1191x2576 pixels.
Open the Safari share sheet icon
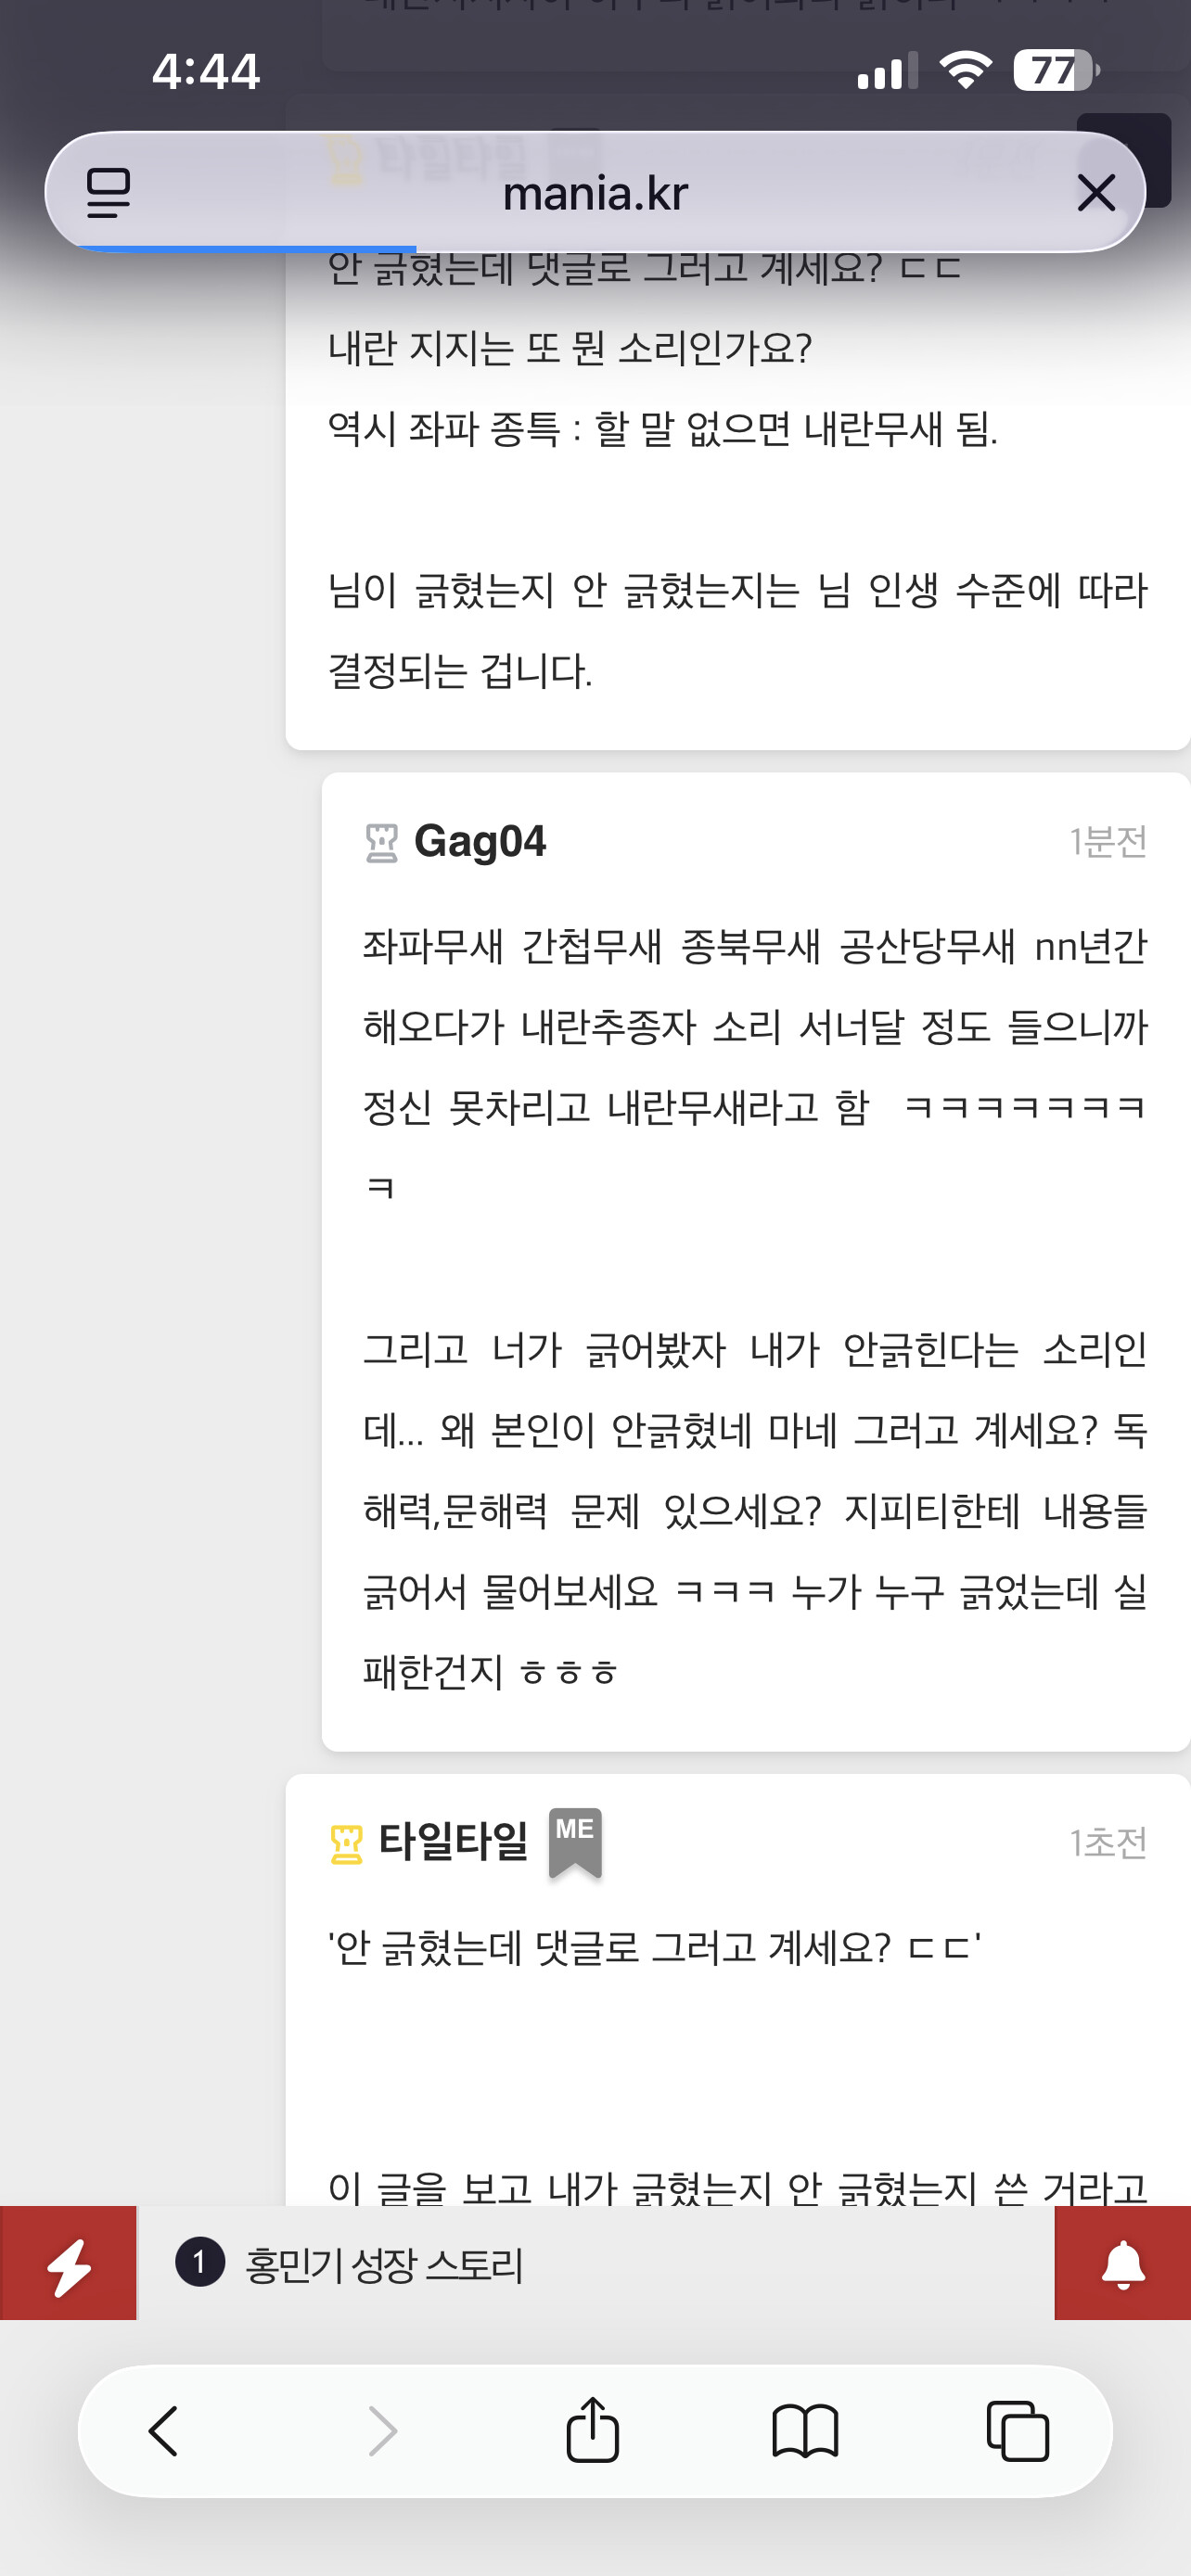click(x=593, y=2430)
